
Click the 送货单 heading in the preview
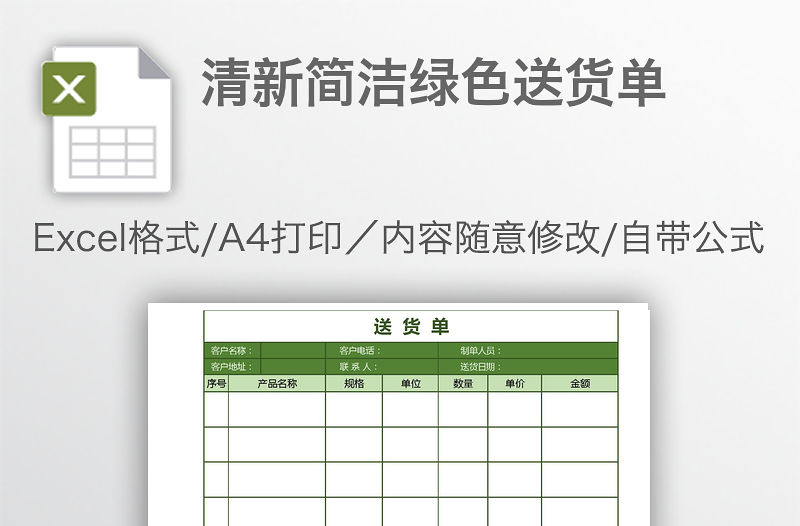[x=411, y=327]
